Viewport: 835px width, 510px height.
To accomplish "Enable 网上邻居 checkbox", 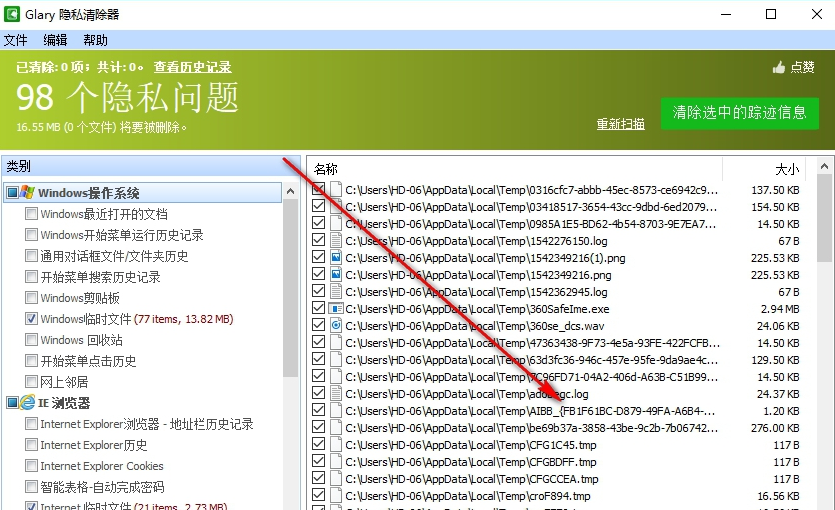I will pyautogui.click(x=31, y=381).
